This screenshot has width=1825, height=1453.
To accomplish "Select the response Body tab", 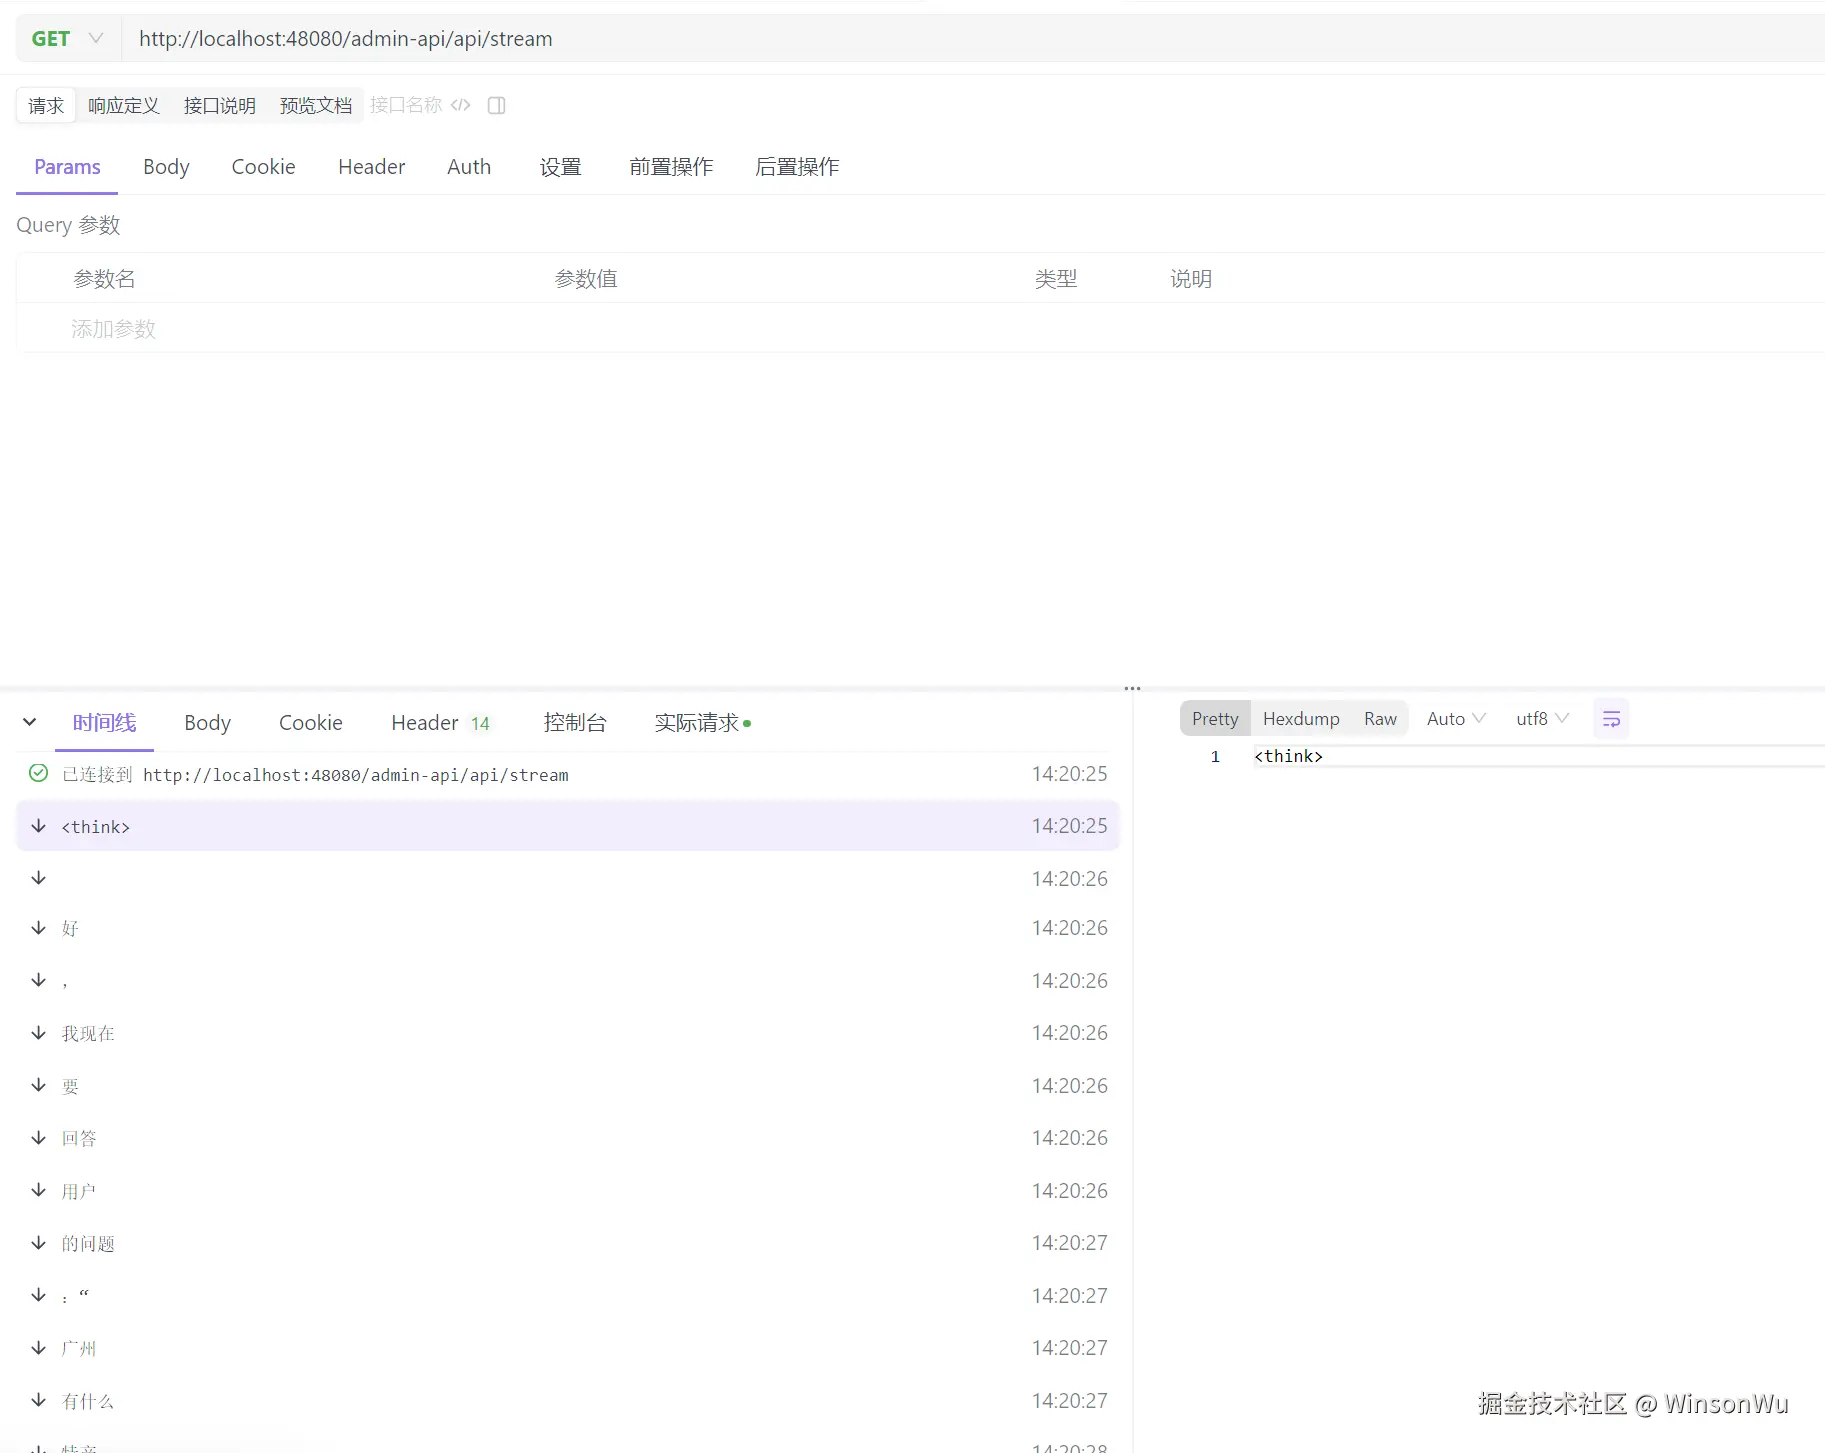I will coord(207,723).
